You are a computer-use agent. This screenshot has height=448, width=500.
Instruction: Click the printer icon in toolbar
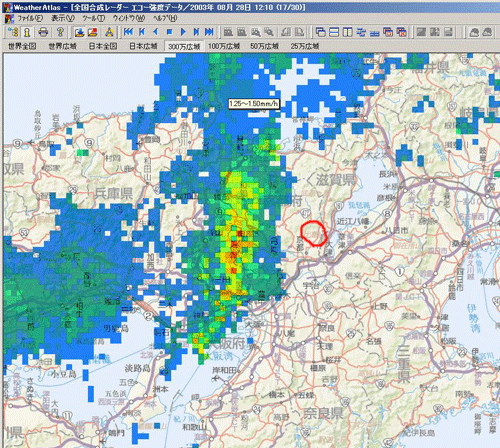click(43, 32)
